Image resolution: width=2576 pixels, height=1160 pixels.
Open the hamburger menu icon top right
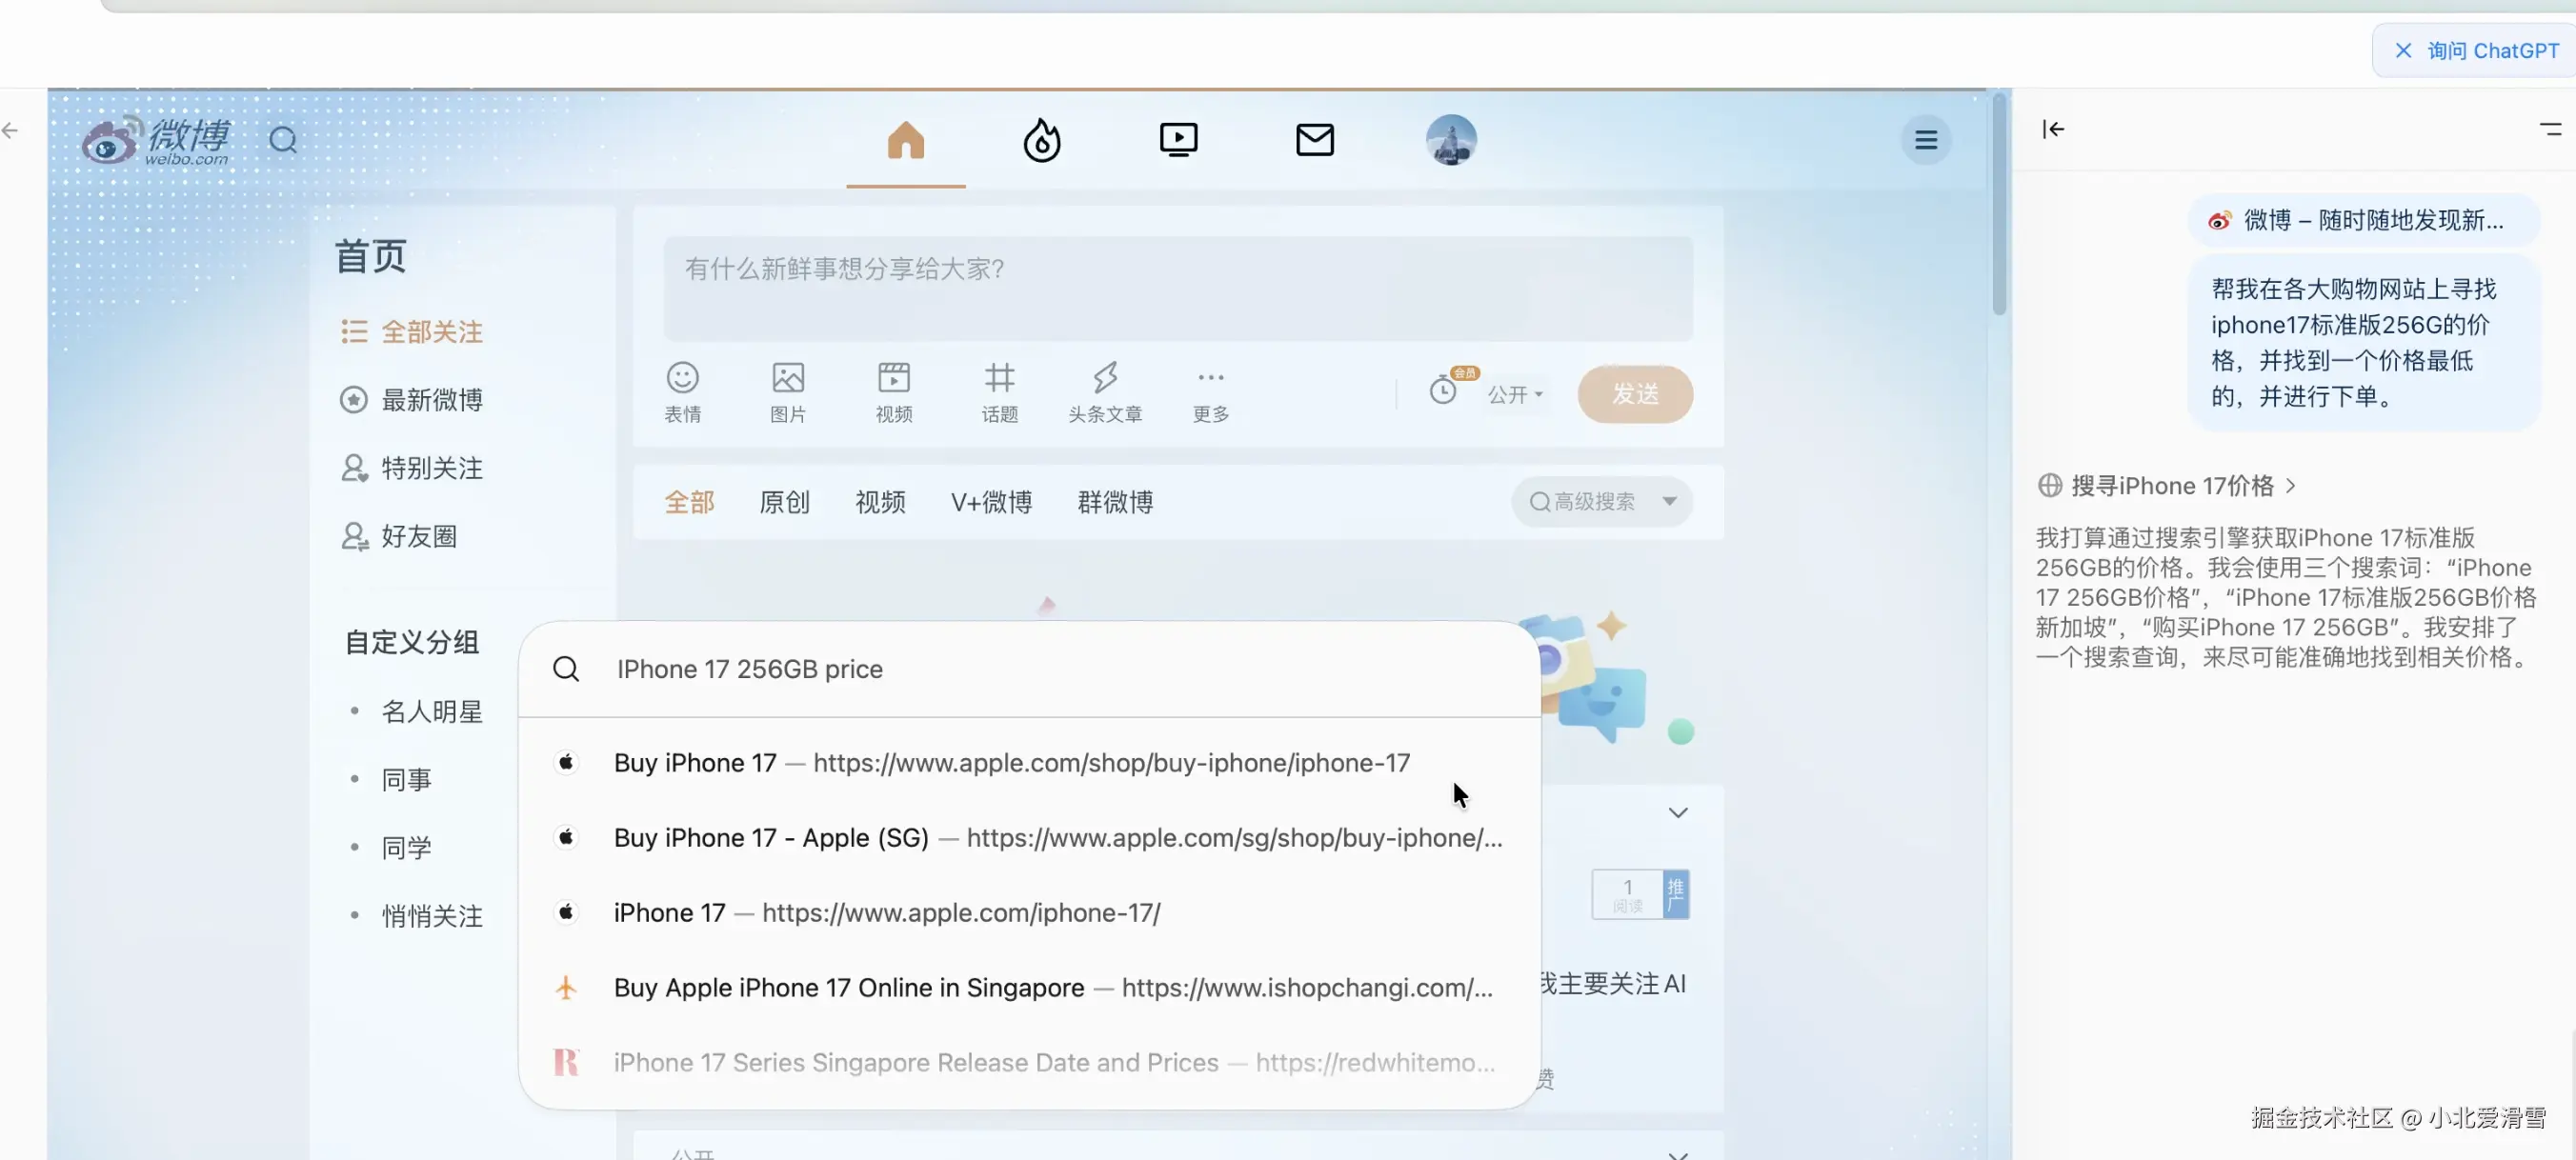[1925, 140]
